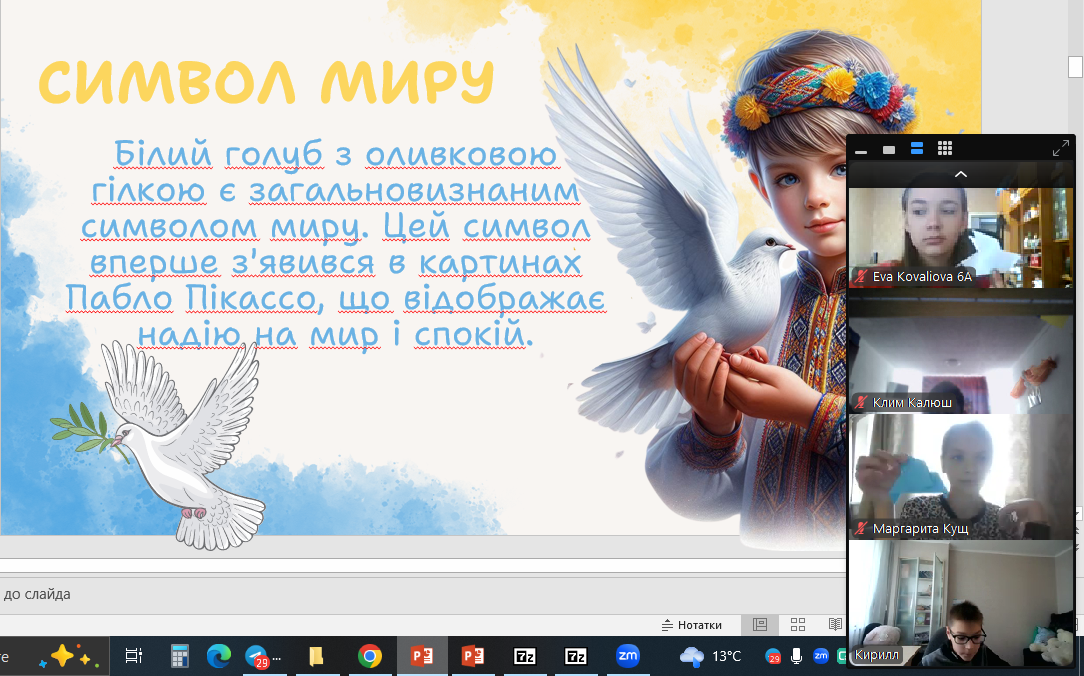Switch to Slide Sorter view

798,625
